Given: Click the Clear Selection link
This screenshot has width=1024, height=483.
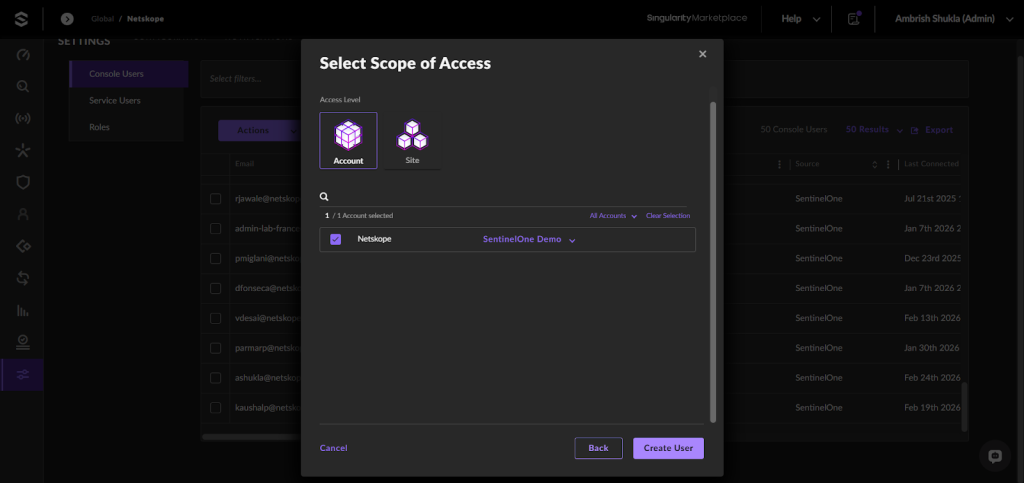Looking at the screenshot, I should (x=667, y=215).
